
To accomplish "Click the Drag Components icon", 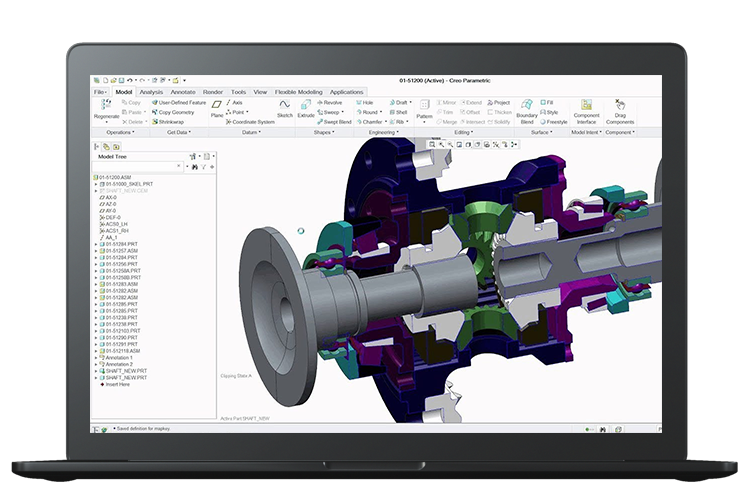I will pyautogui.click(x=620, y=110).
